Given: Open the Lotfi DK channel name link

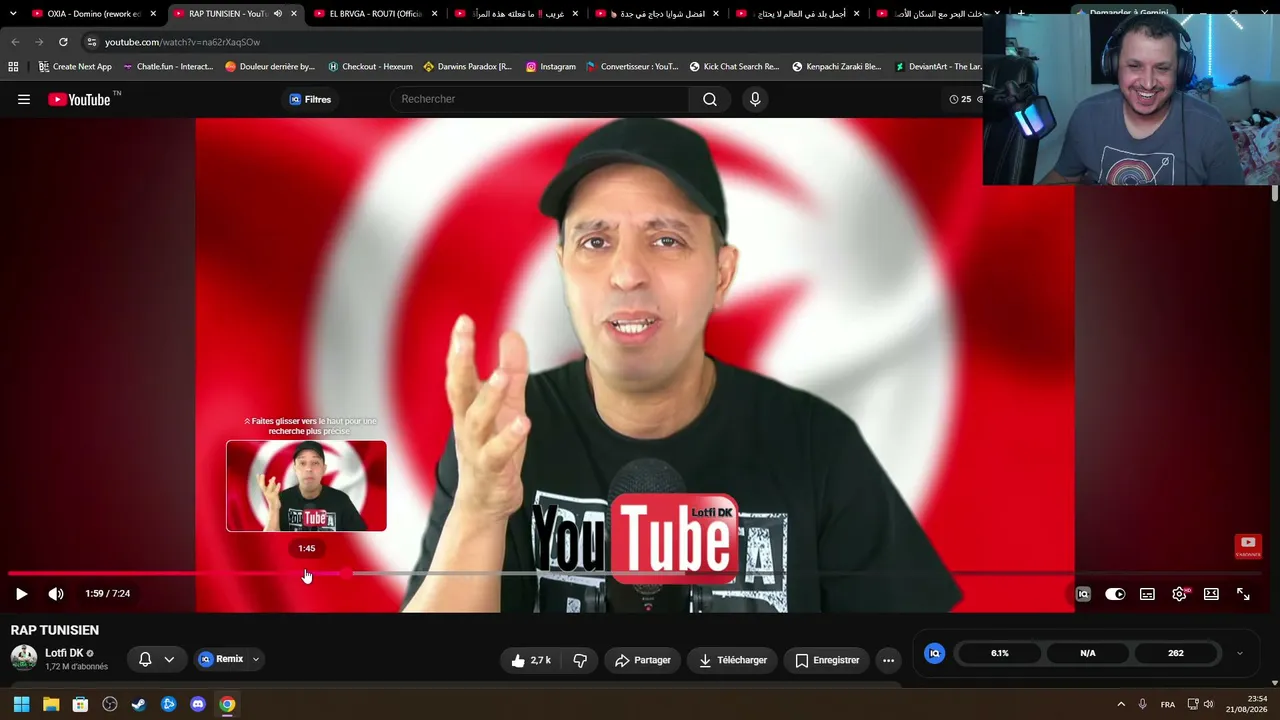Looking at the screenshot, I should (x=64, y=653).
